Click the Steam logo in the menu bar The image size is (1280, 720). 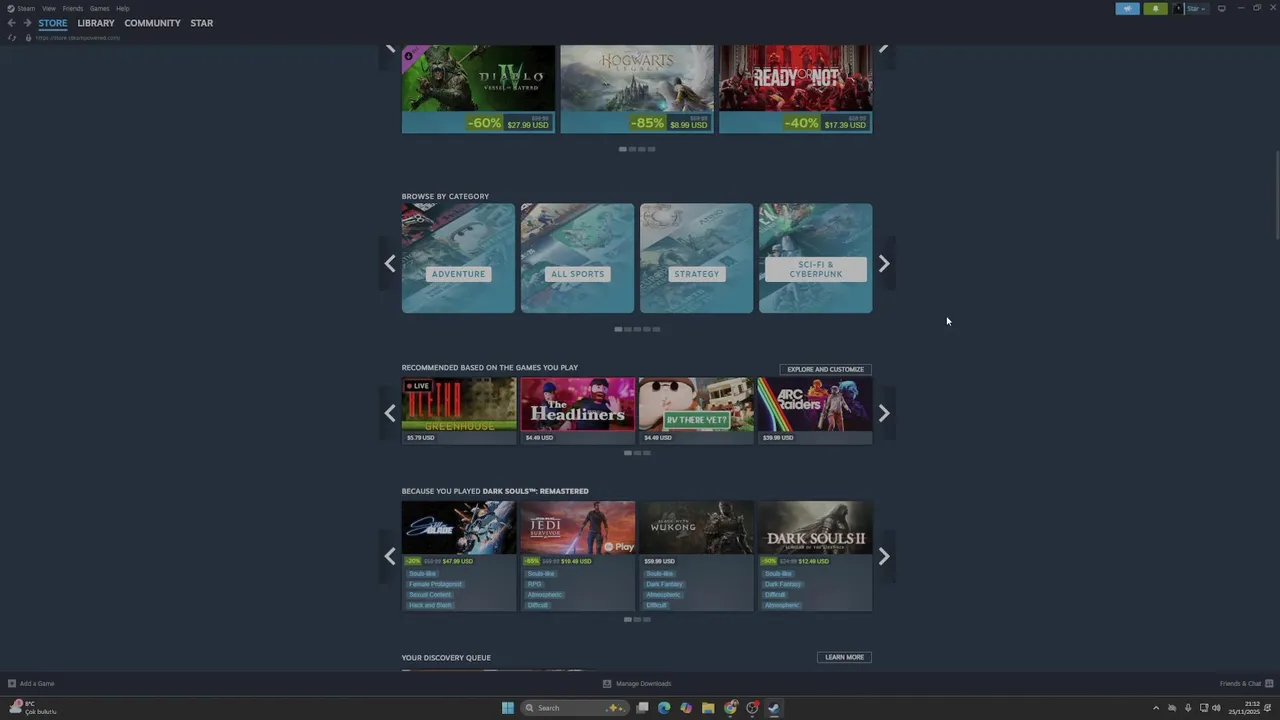(11, 8)
